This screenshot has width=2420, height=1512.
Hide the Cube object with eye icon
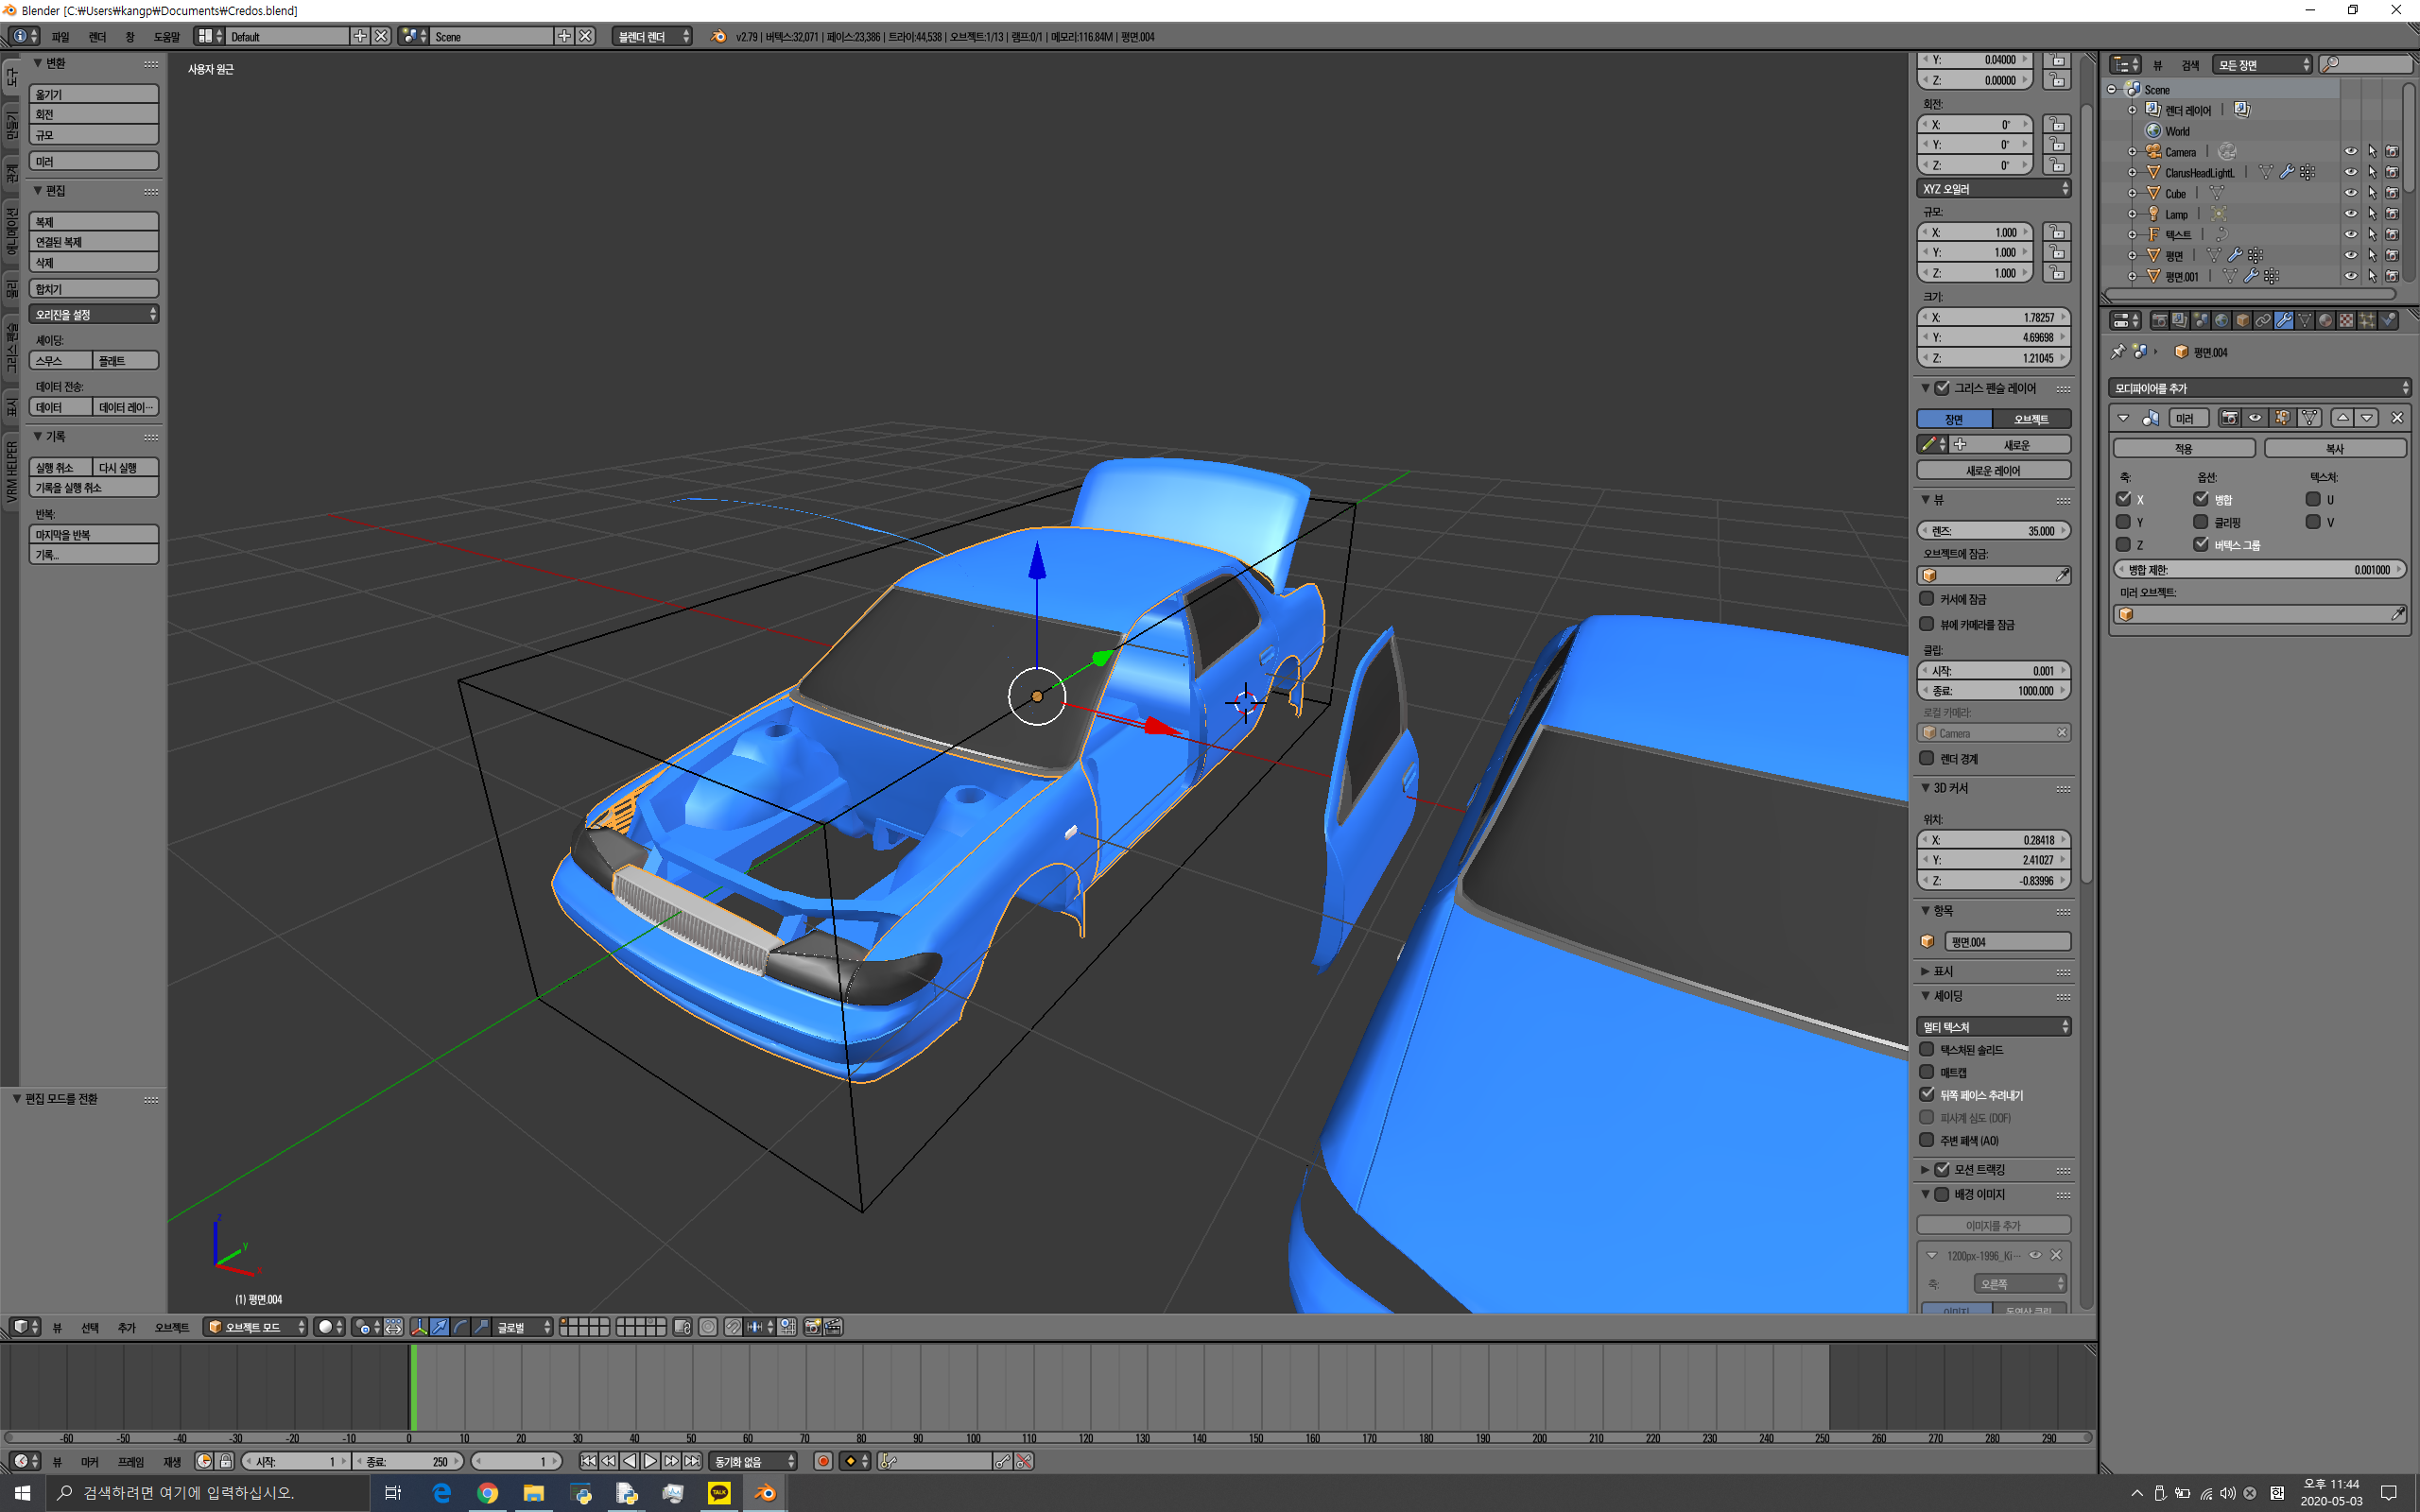point(2350,193)
